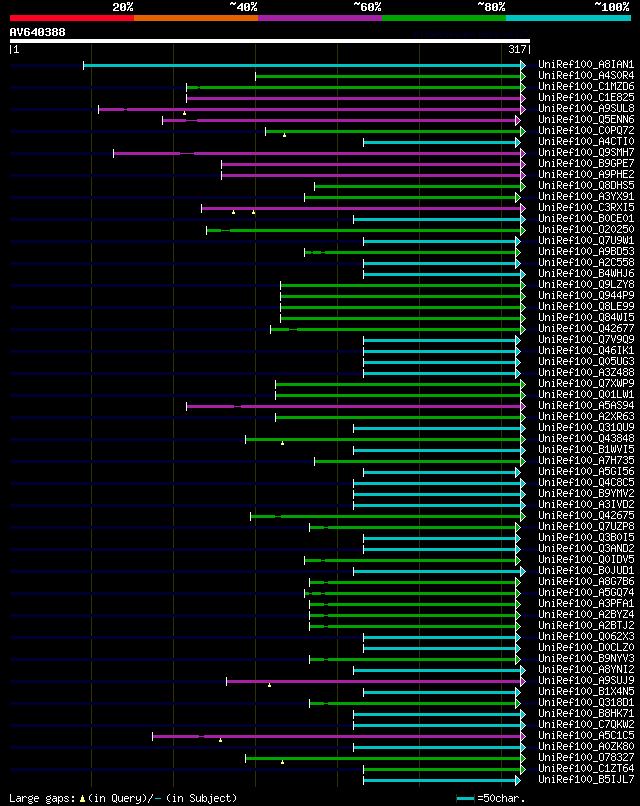Click the arrowhead ending the UniRef100_B5IJL7 bar
This screenshot has height=806, width=640.
(518, 780)
